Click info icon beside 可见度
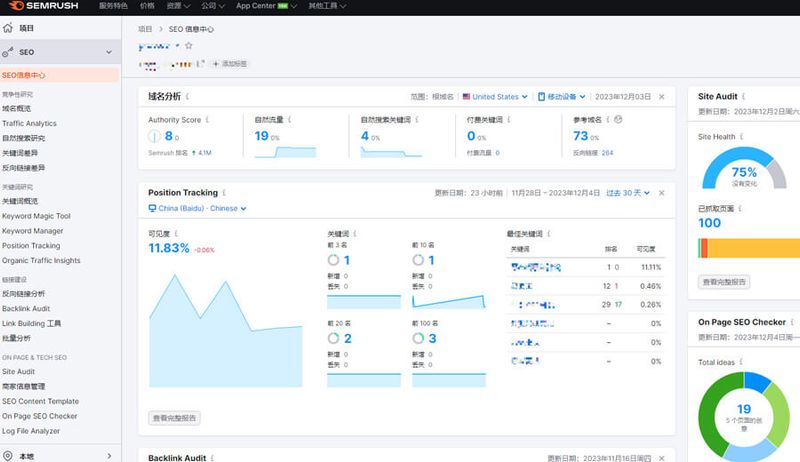The width and height of the screenshot is (800, 462). coord(176,234)
